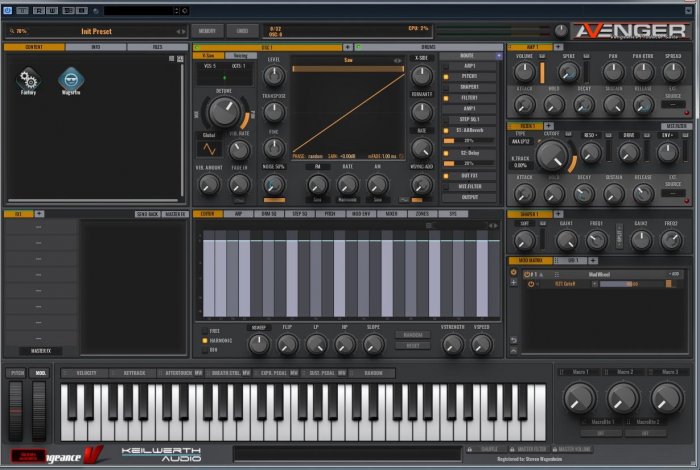Adjust the Macro 1 knob
This screenshot has height=470, width=700.
pyautogui.click(x=579, y=398)
